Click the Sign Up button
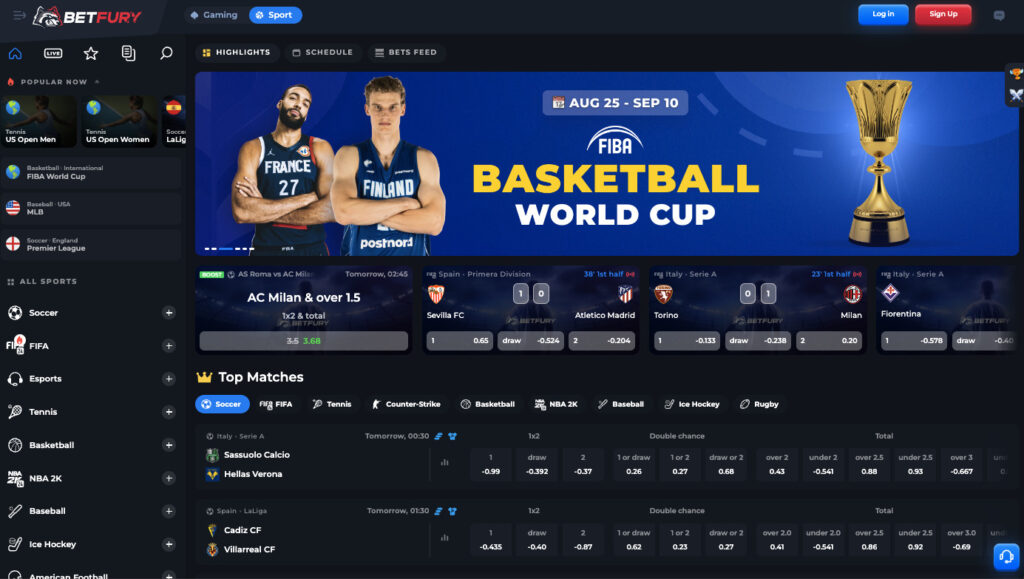Viewport: 1024px width, 579px height. coord(943,14)
